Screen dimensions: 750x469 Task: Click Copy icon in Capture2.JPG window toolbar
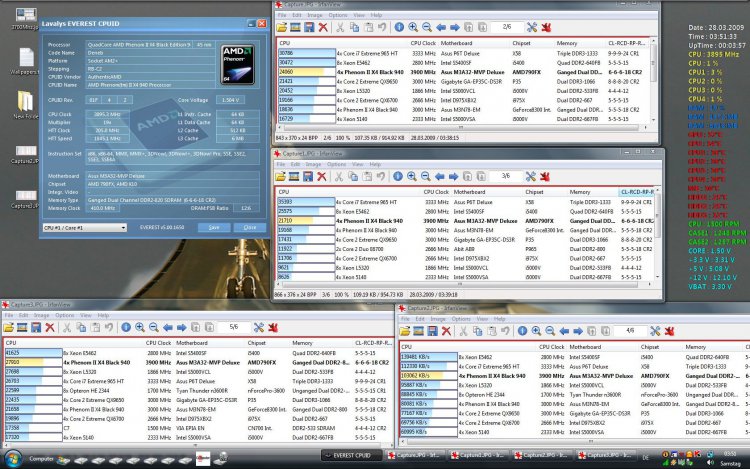coord(477,331)
